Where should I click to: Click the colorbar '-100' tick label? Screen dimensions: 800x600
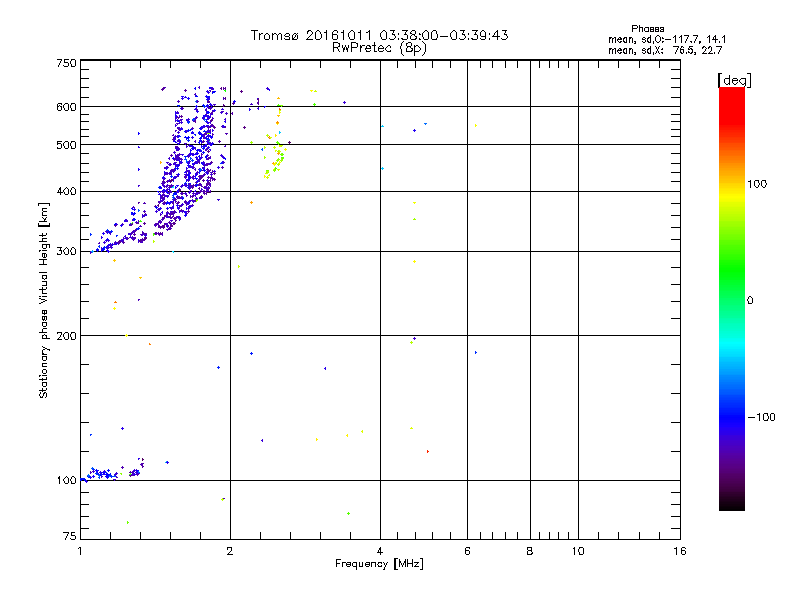[761, 417]
